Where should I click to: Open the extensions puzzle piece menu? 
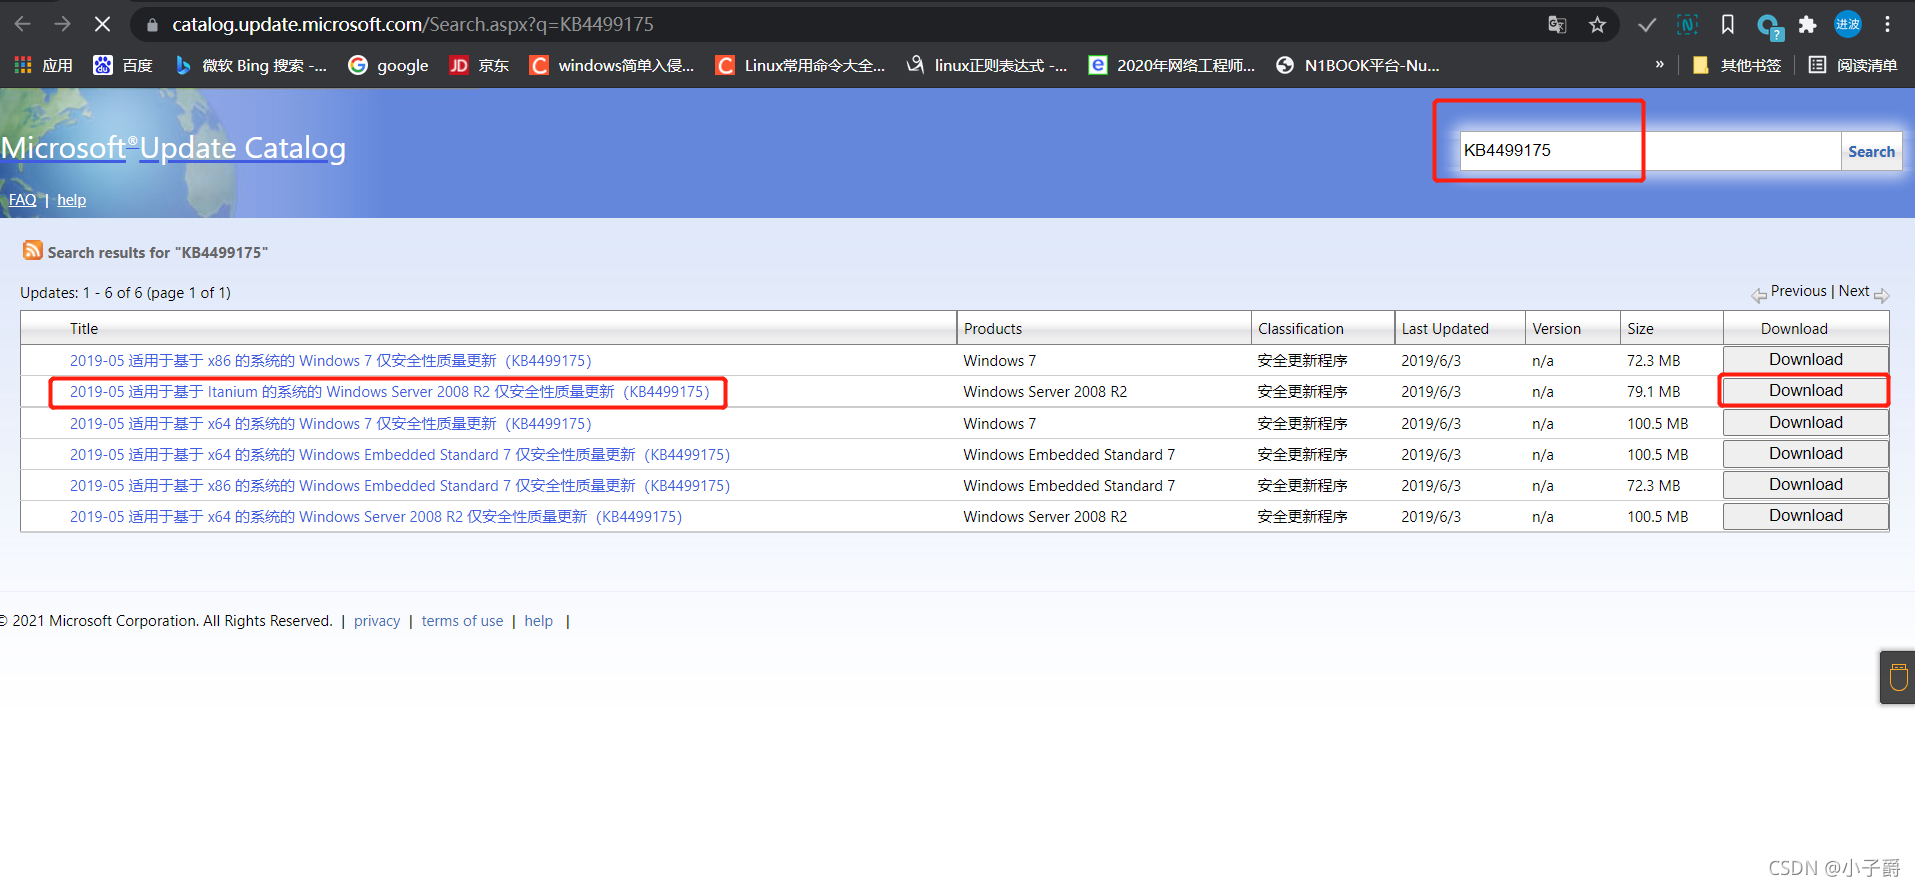click(1807, 25)
